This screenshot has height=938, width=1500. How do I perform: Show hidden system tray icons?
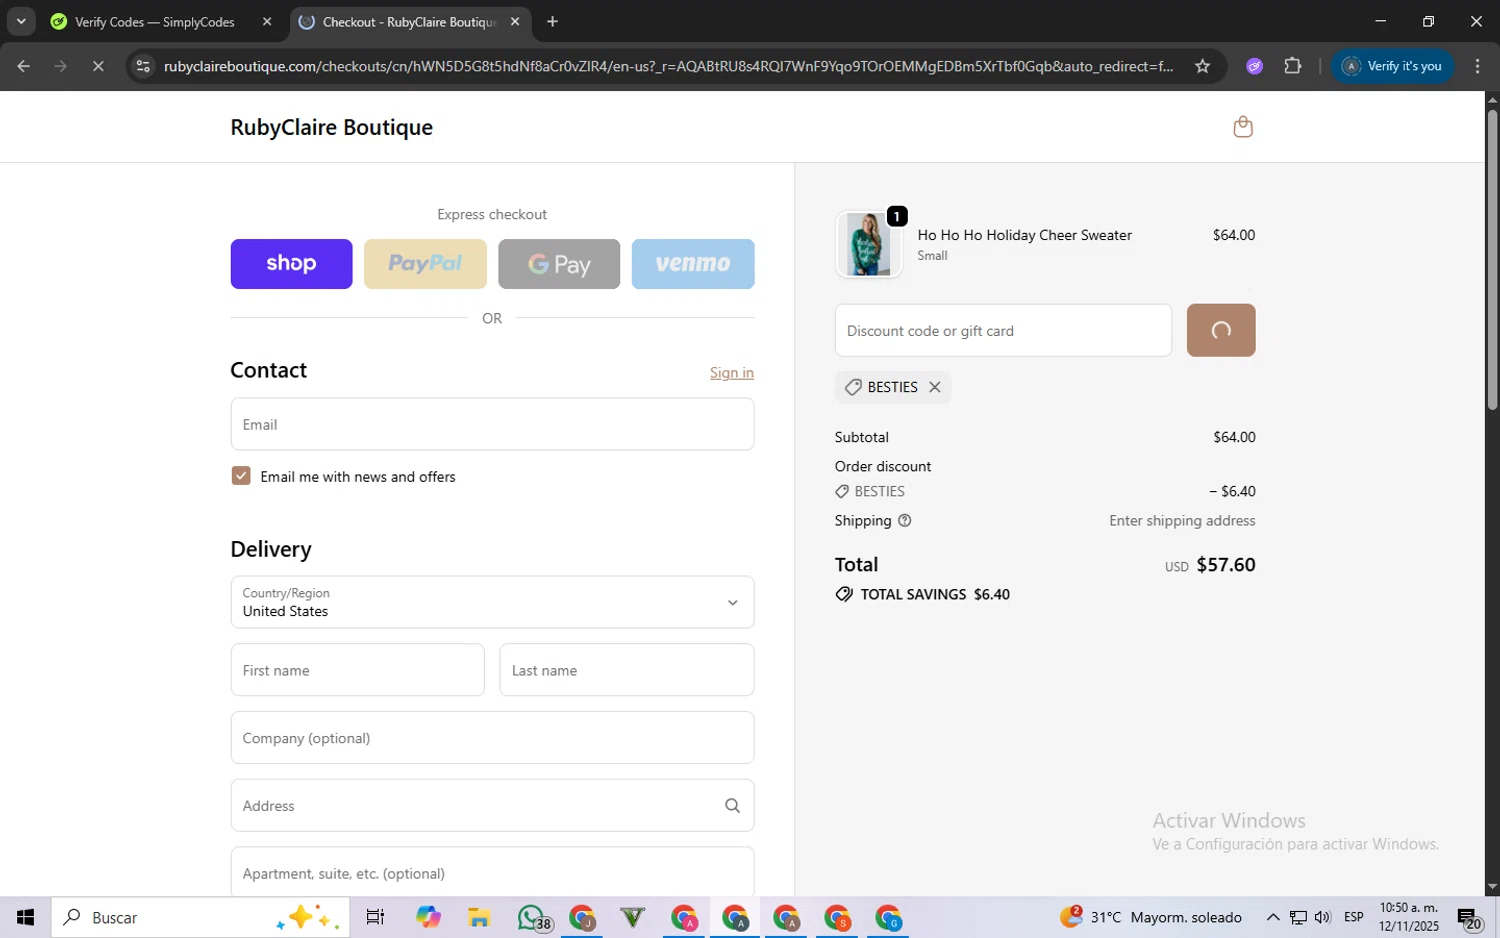tap(1272, 917)
